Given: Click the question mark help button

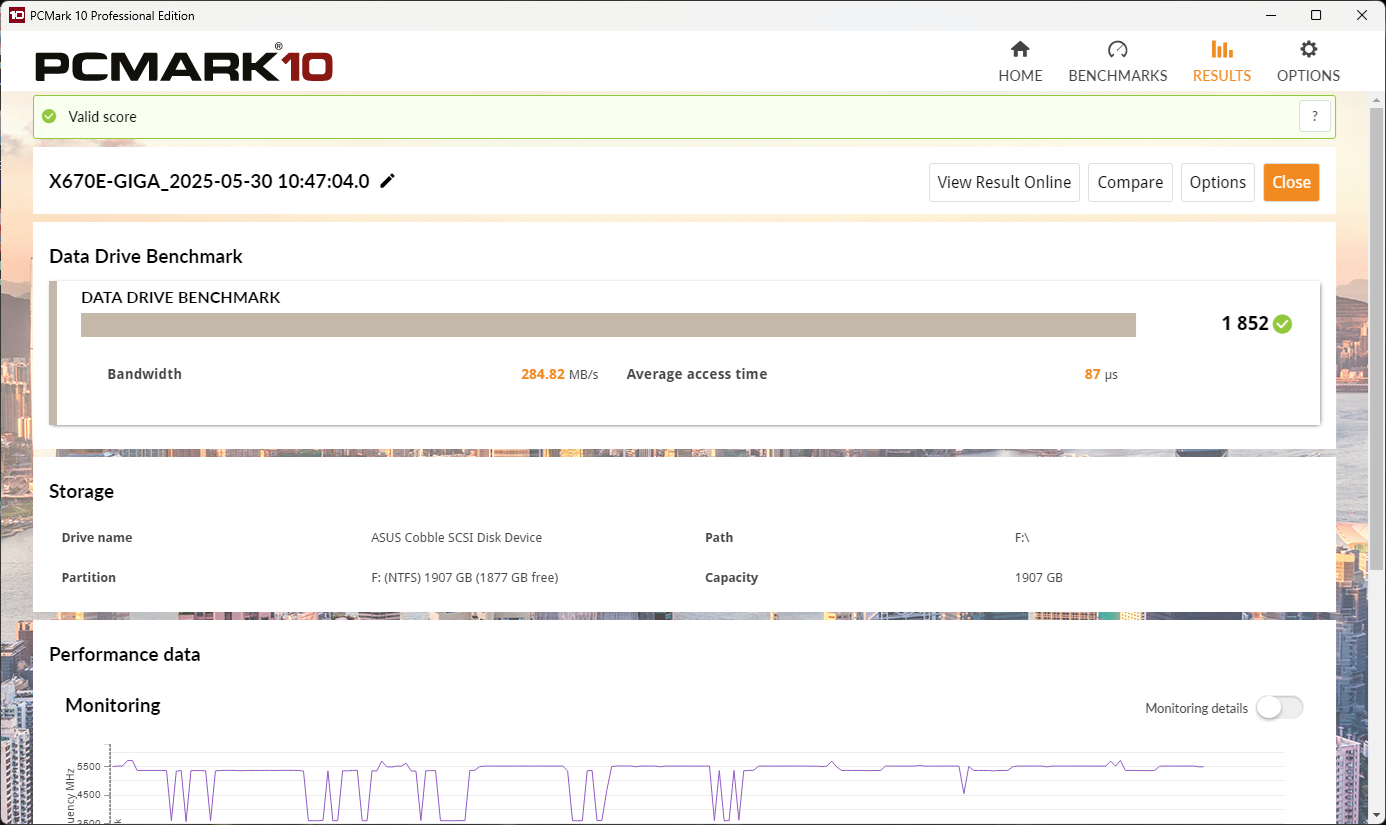Looking at the screenshot, I should click(1315, 116).
